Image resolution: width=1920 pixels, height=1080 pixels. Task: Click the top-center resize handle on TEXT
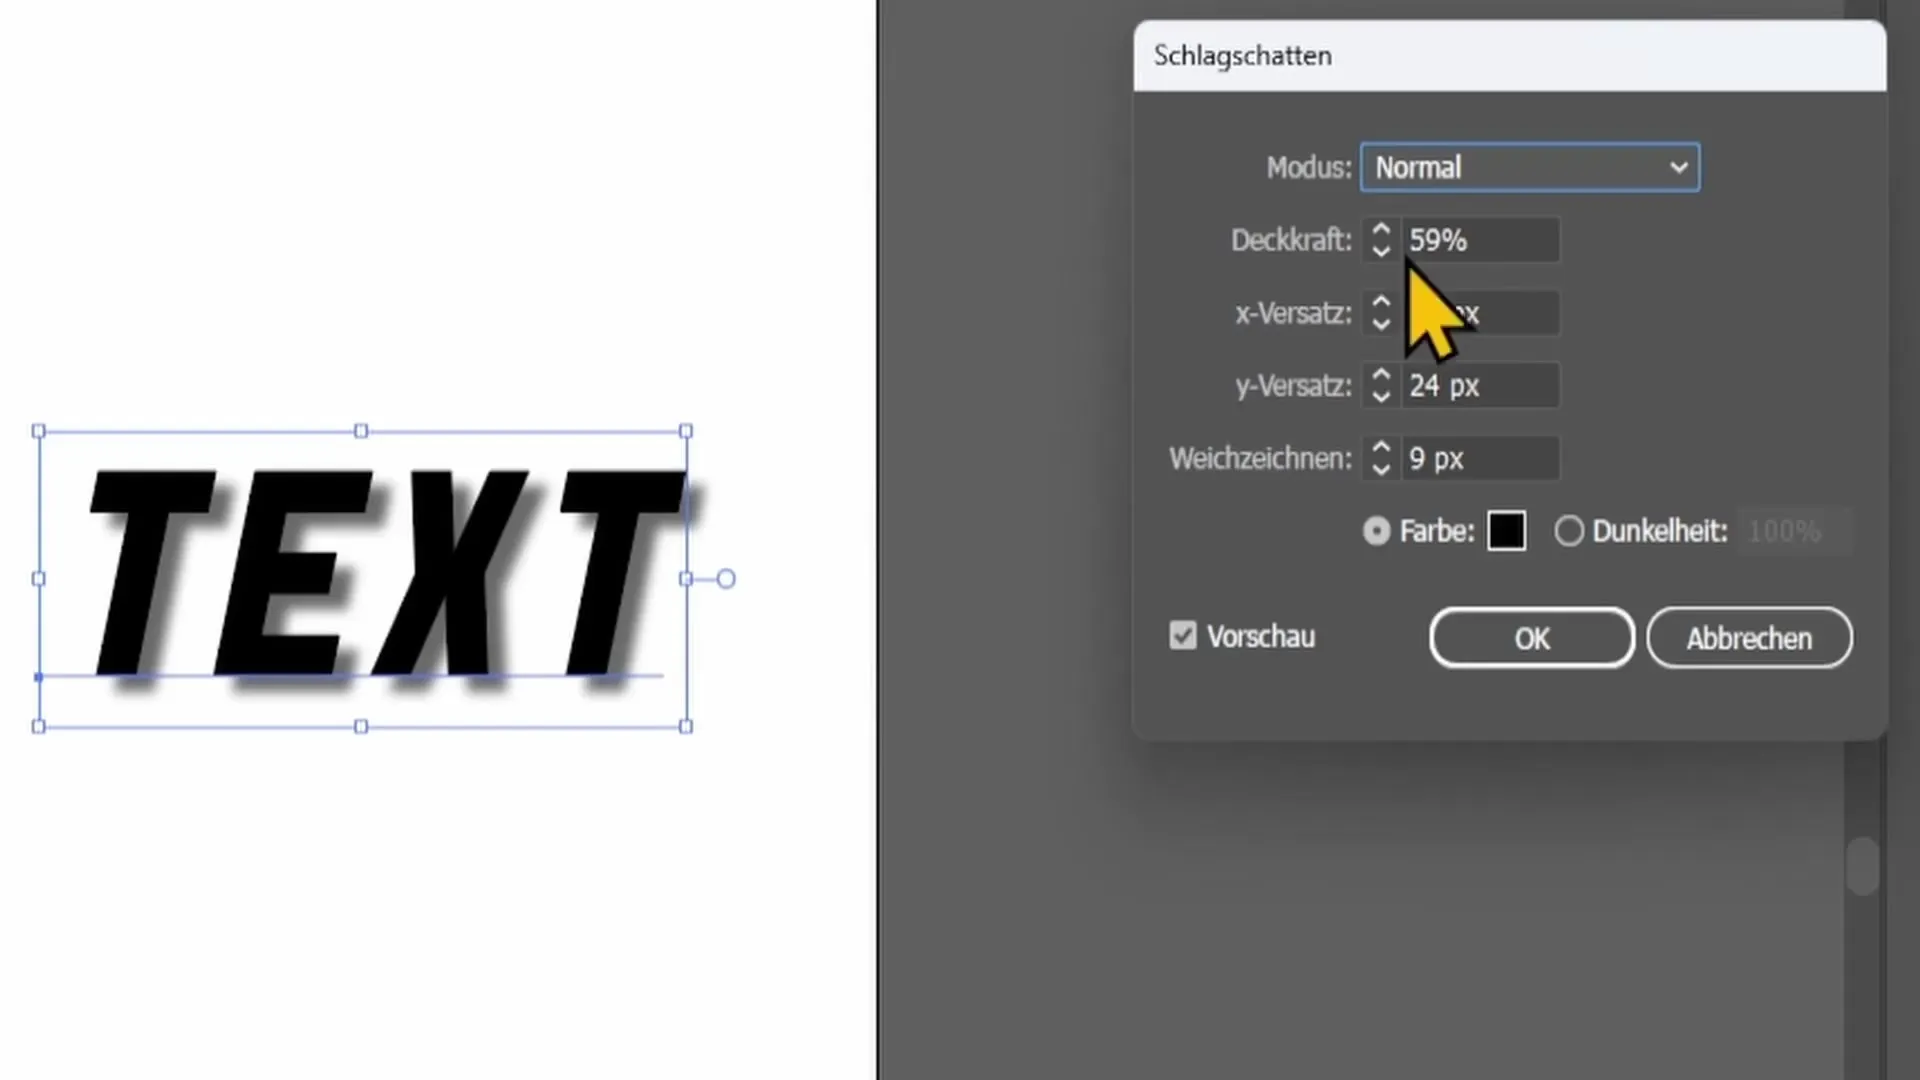(361, 430)
